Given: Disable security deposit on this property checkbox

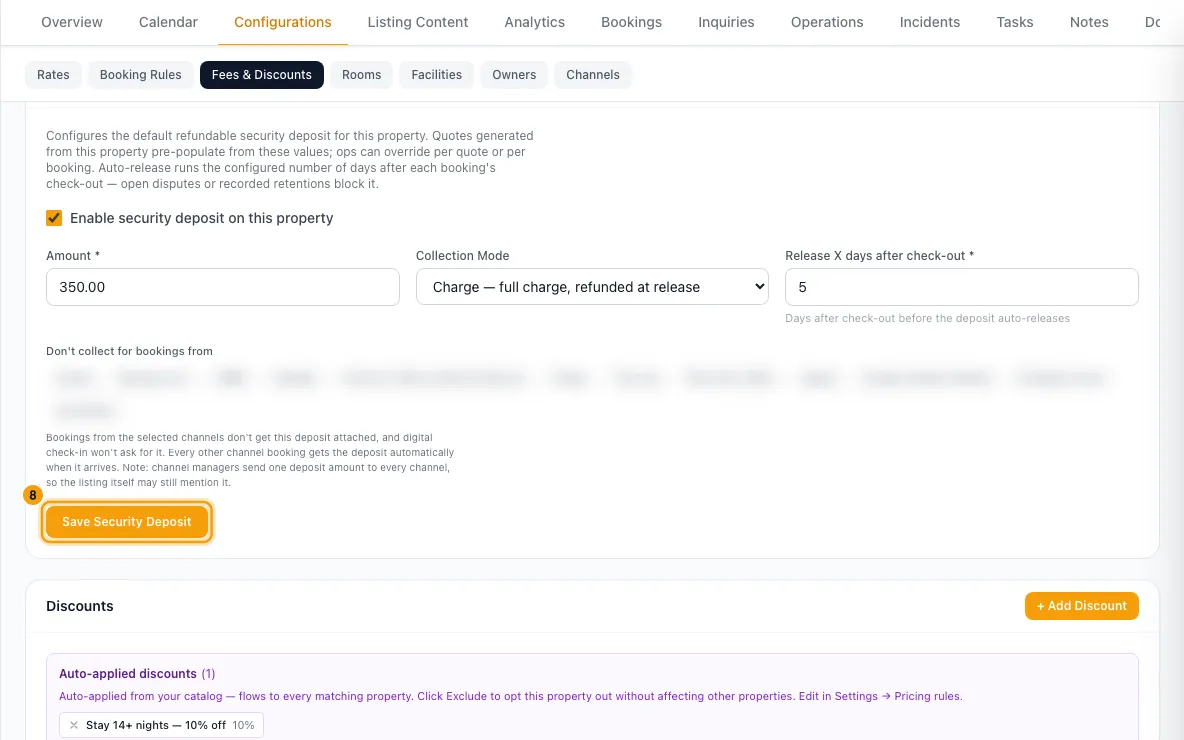Looking at the screenshot, I should 54,218.
